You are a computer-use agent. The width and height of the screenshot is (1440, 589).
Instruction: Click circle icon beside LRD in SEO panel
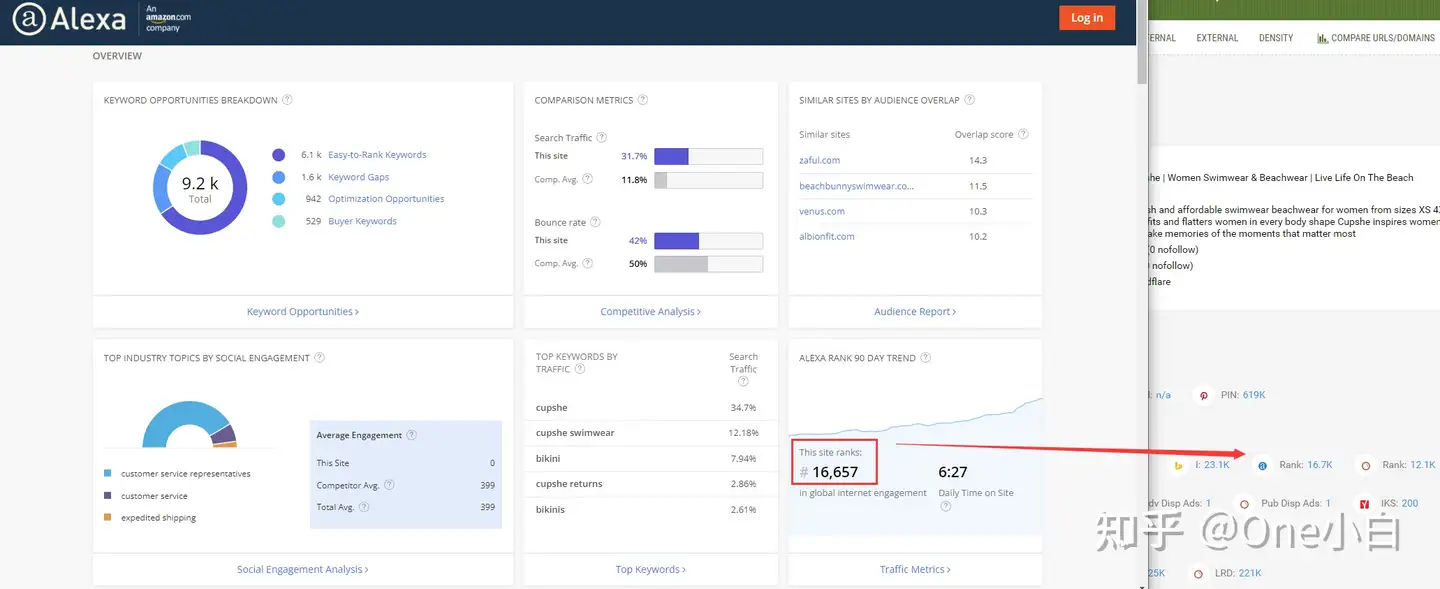[1198, 574]
